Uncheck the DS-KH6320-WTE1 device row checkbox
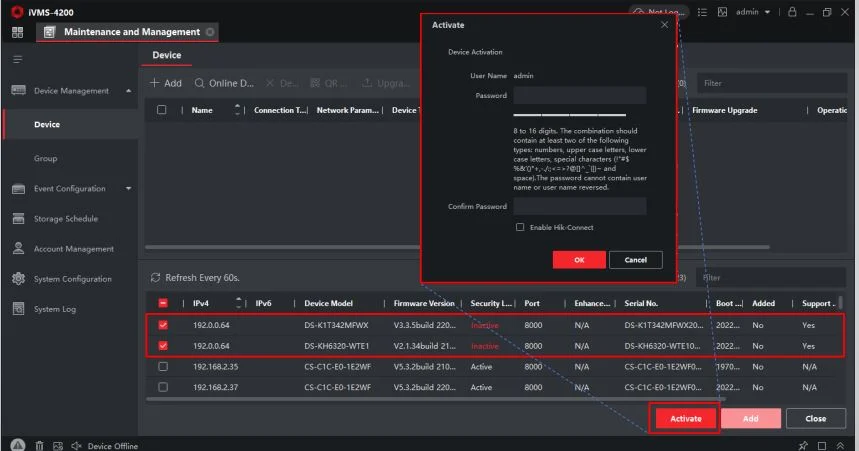Screen dimensions: 859x451 [163, 346]
